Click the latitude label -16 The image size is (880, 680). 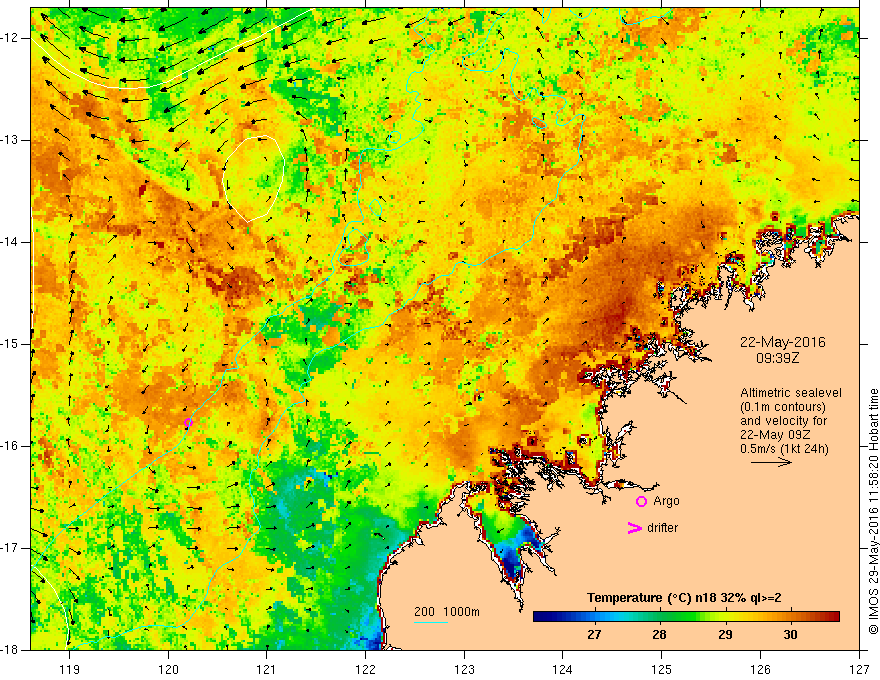pos(10,446)
